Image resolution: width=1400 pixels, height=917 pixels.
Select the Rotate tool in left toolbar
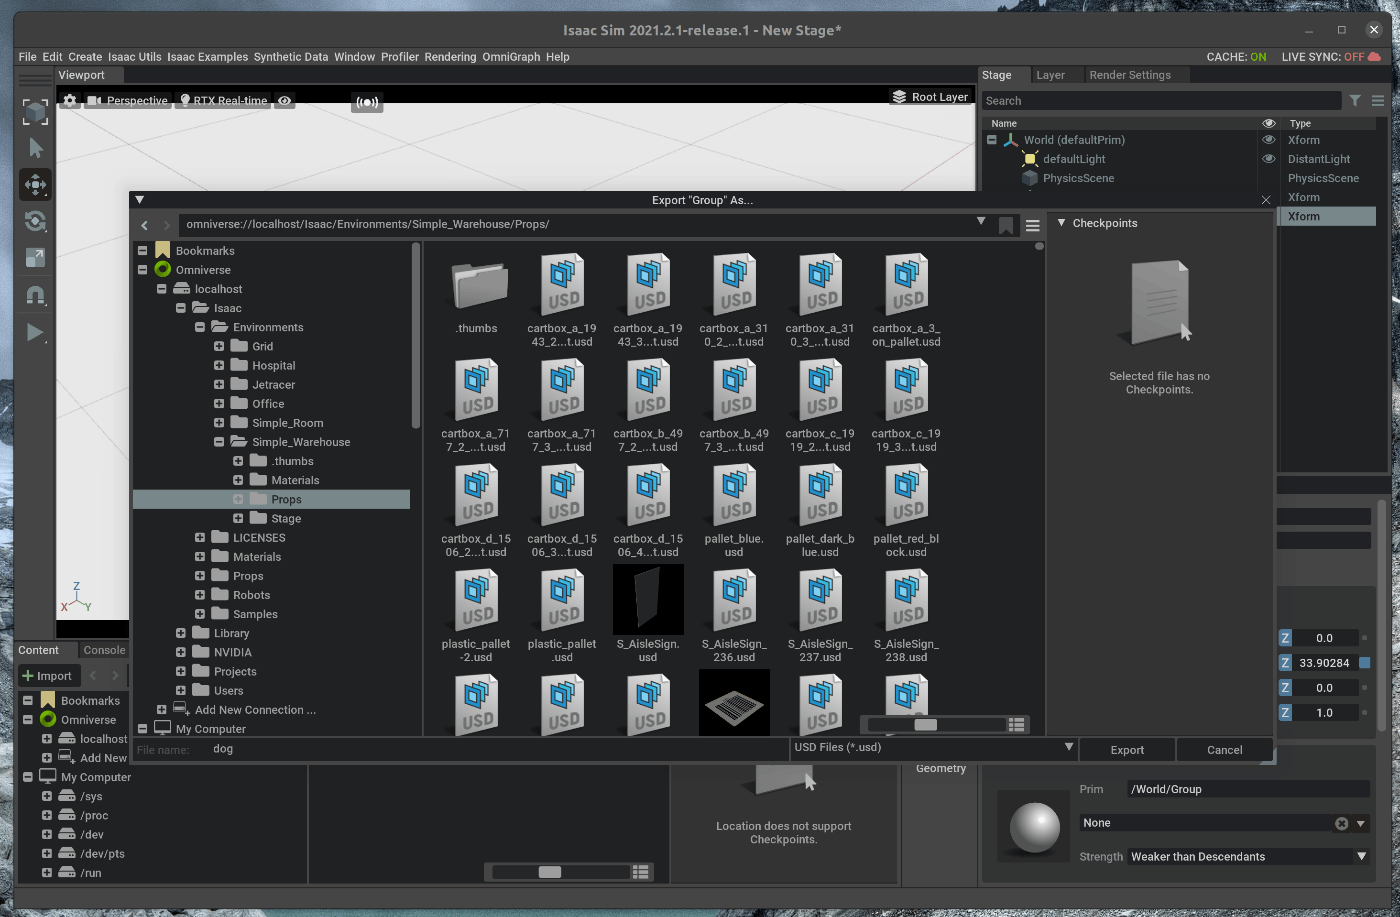pos(35,221)
